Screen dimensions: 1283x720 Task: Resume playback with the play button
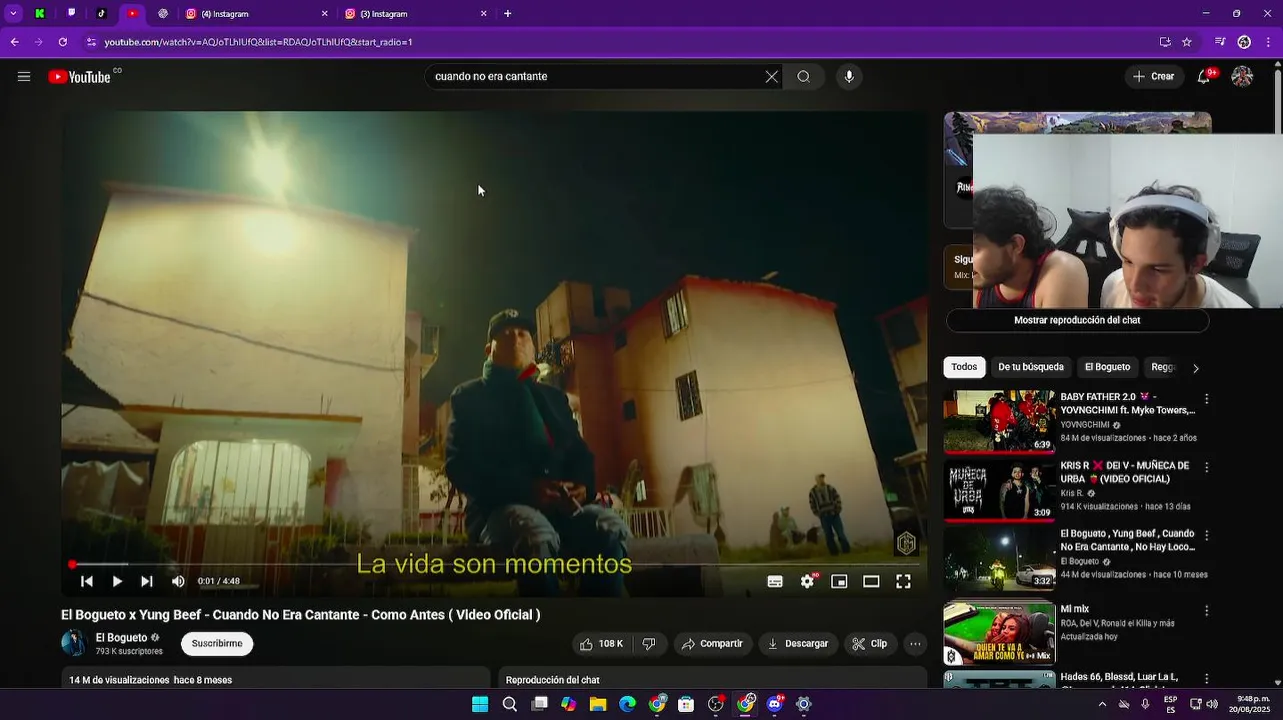[x=117, y=581]
